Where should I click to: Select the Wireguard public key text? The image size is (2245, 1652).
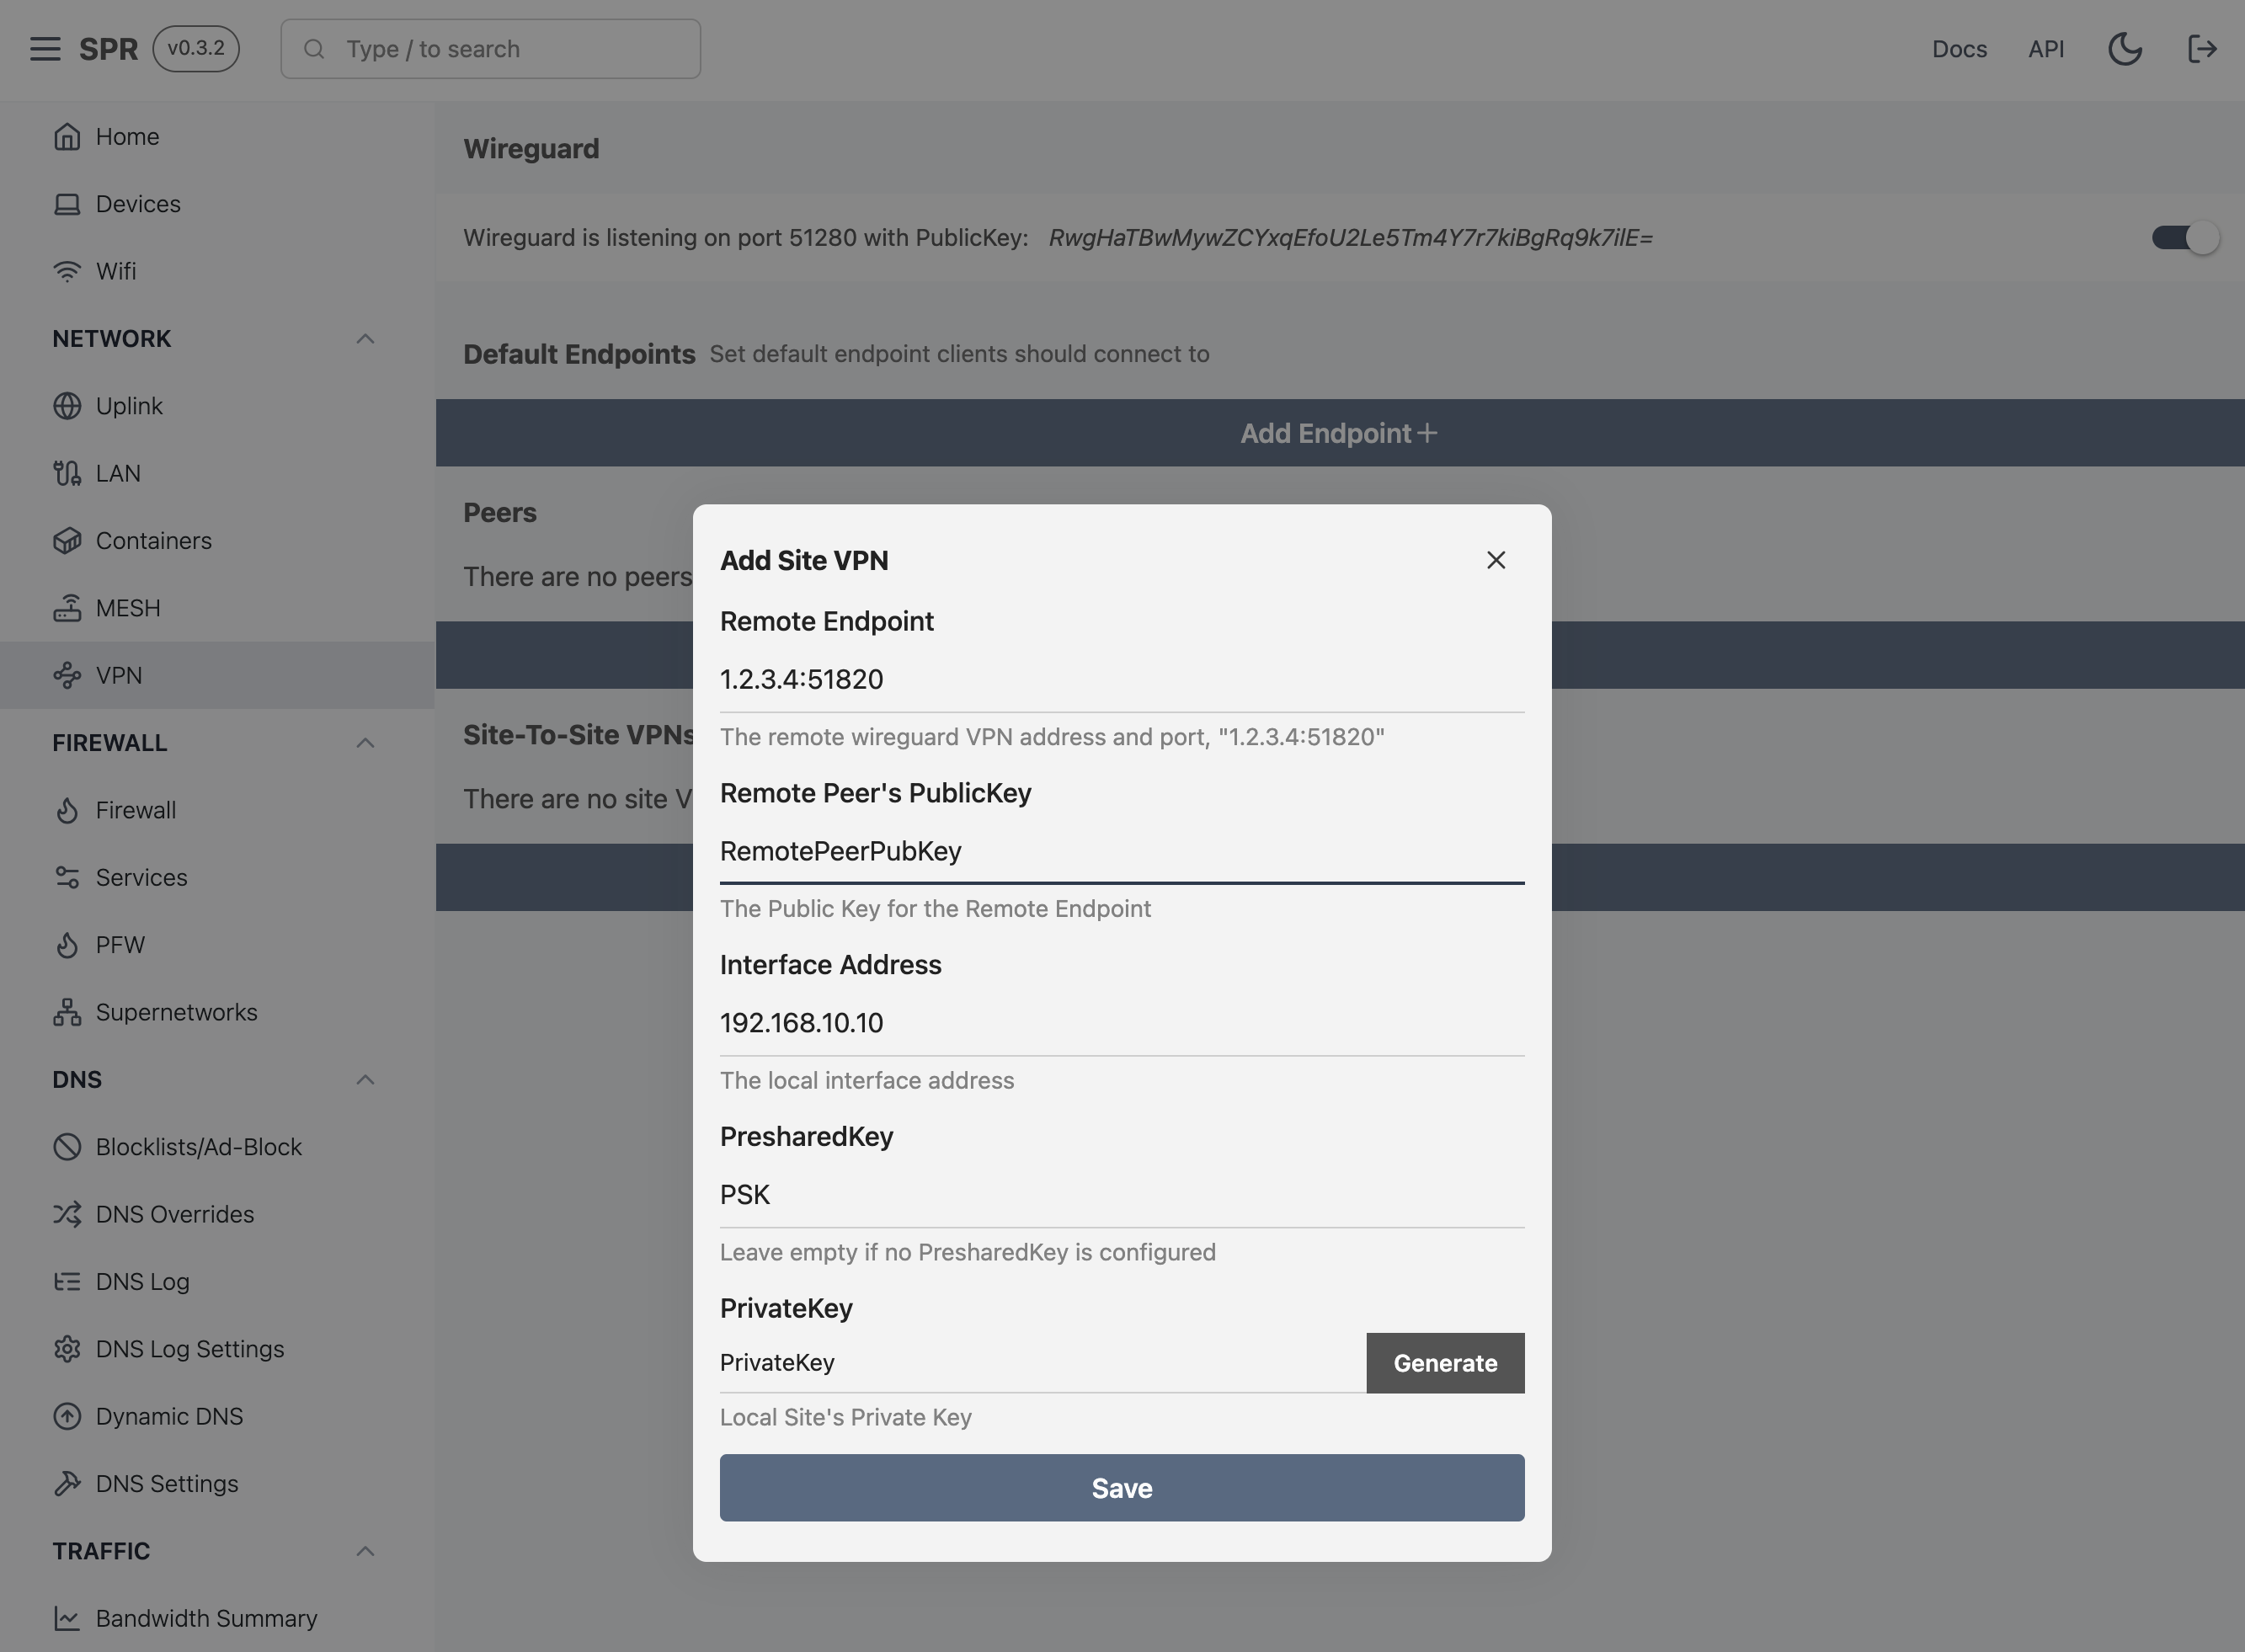[x=1350, y=238]
